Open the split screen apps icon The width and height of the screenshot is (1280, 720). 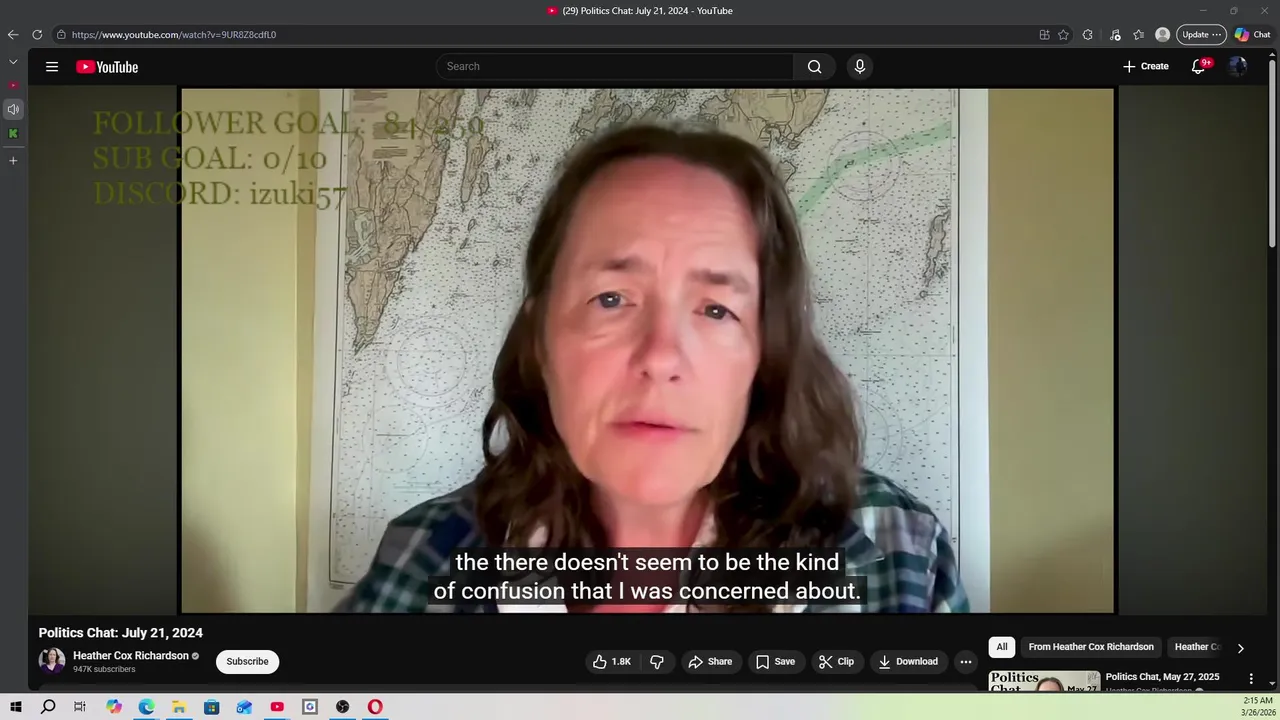(1044, 35)
